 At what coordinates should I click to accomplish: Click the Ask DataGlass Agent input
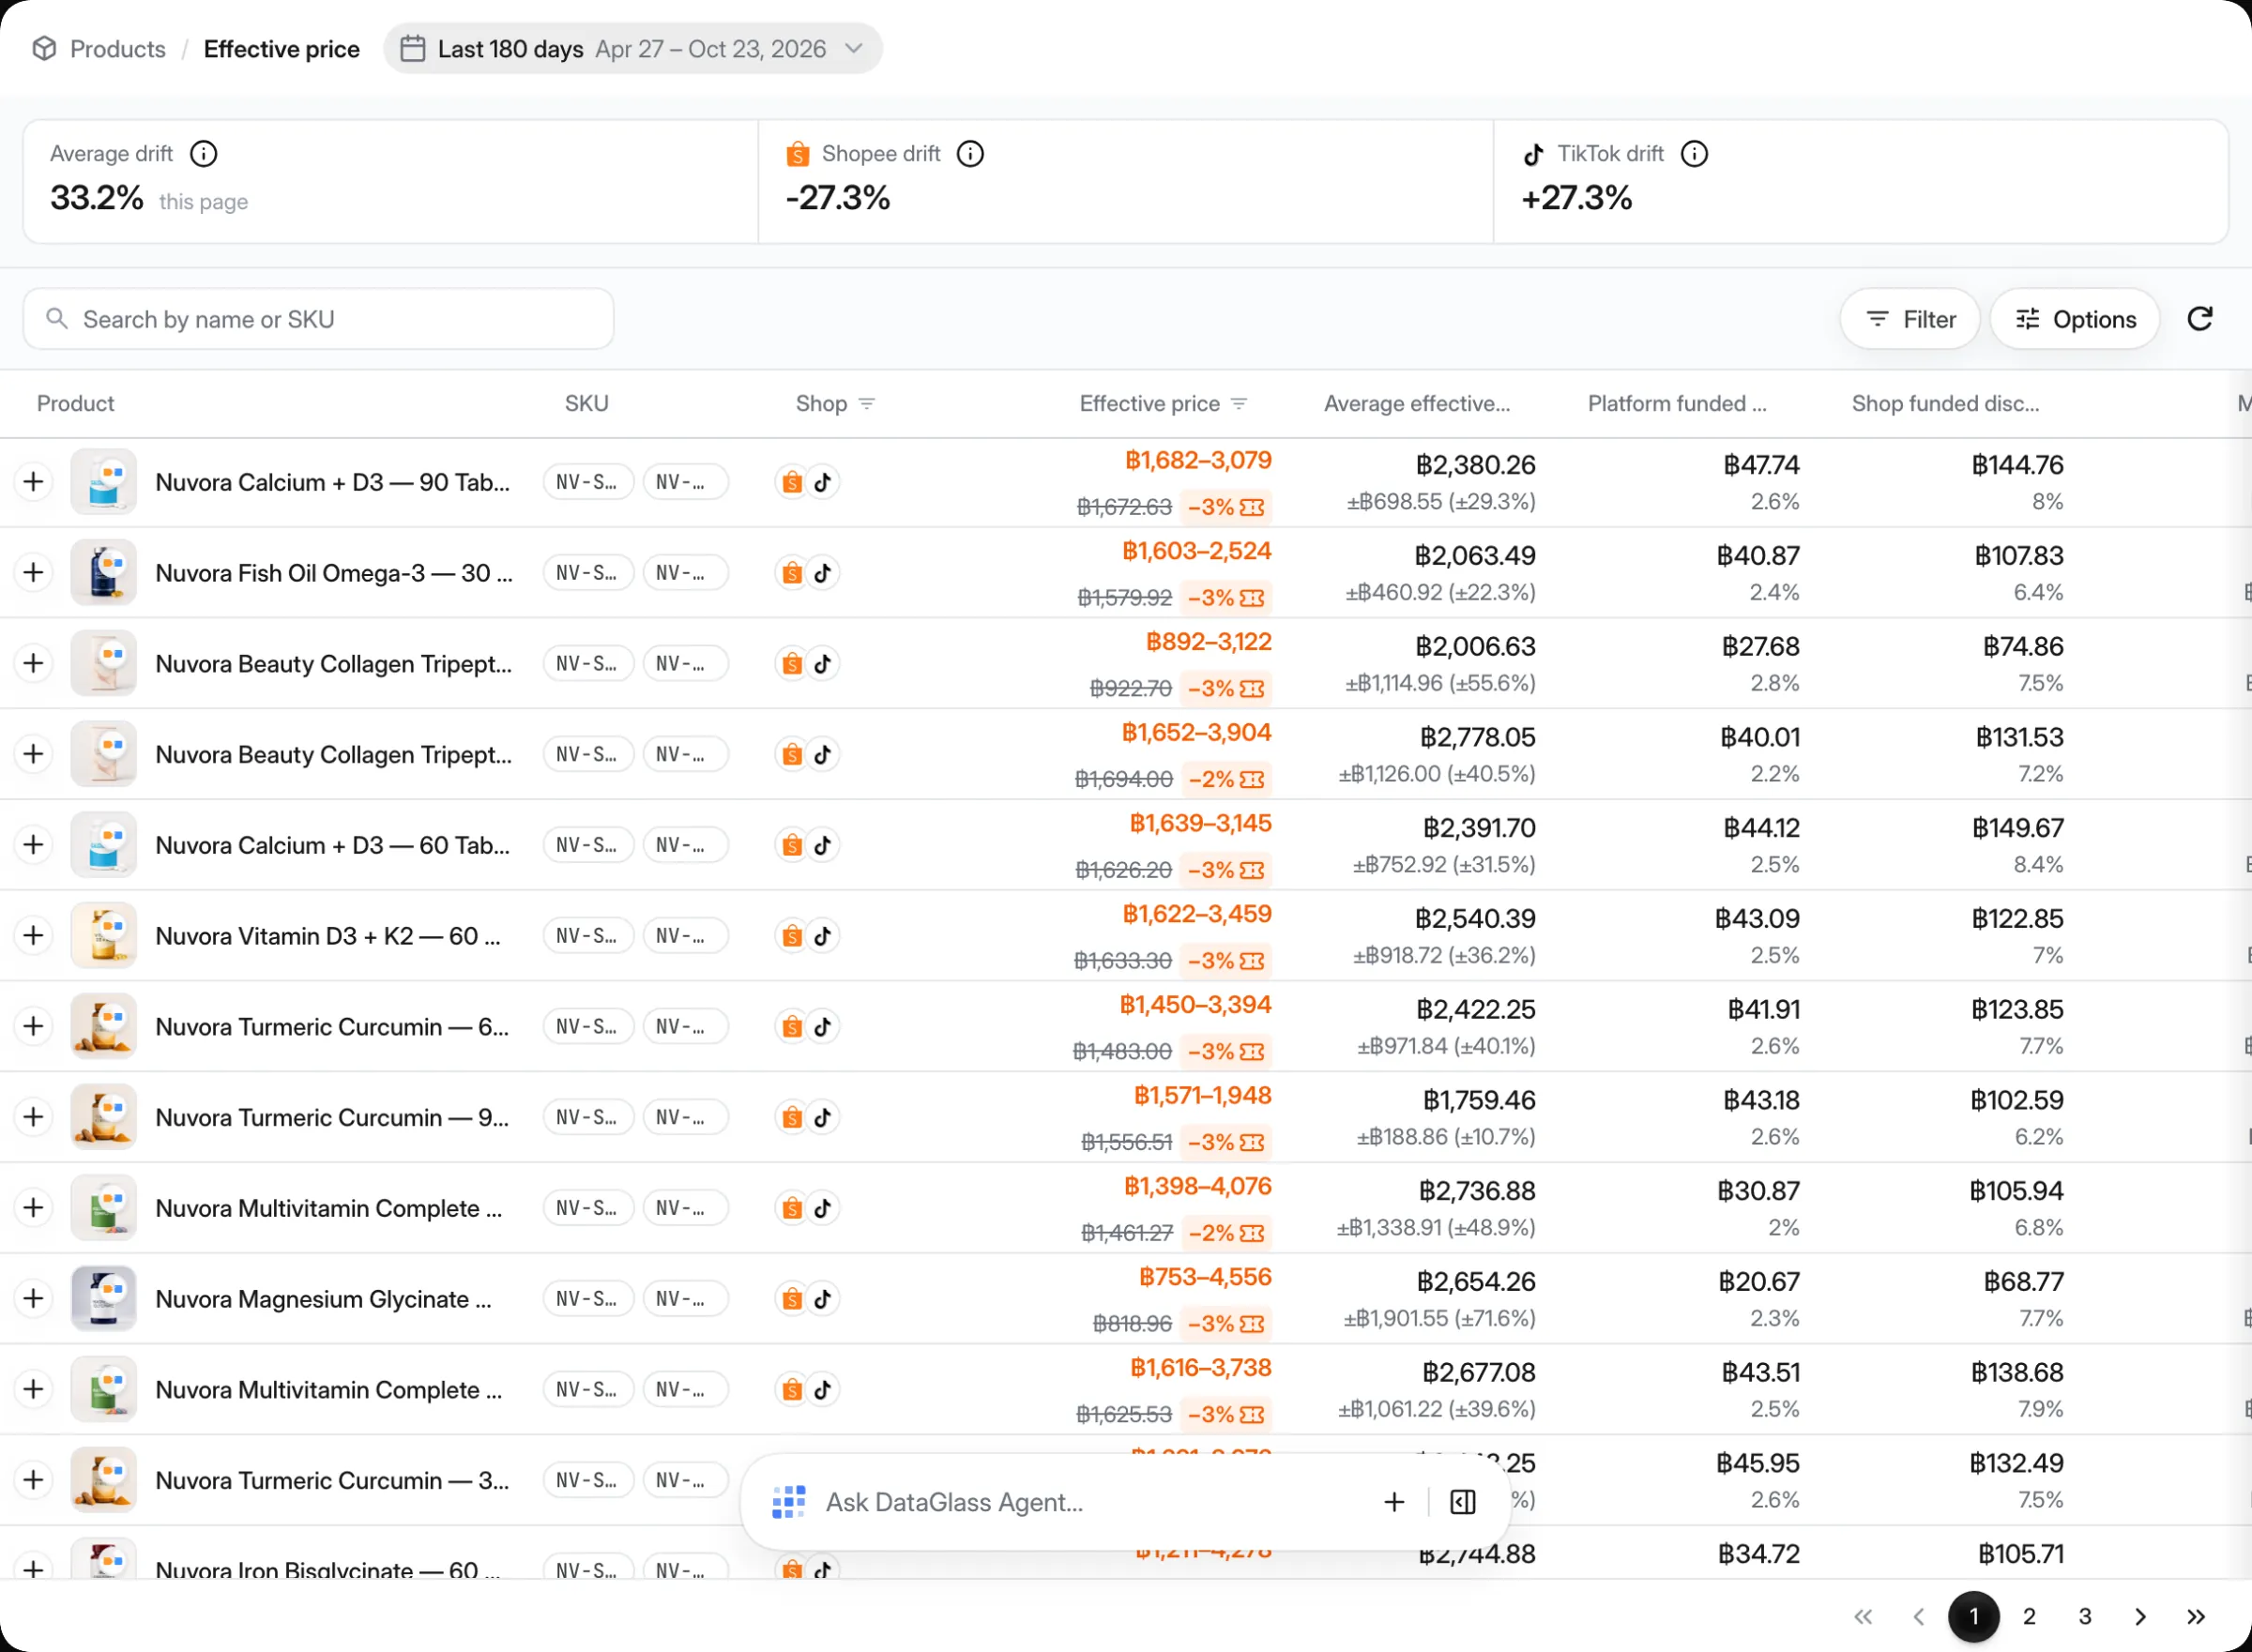pos(1090,1502)
